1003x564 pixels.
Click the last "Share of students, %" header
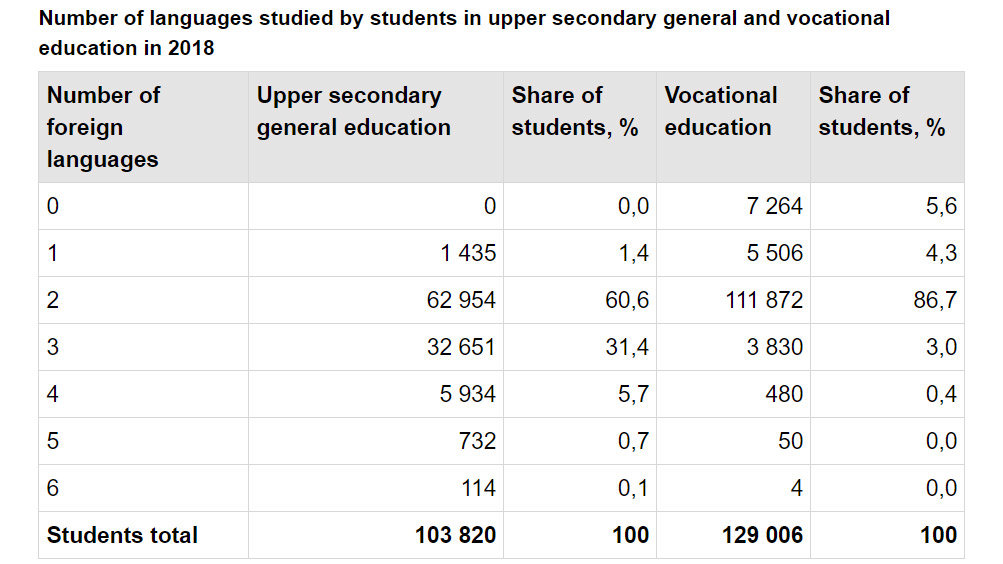pos(881,111)
